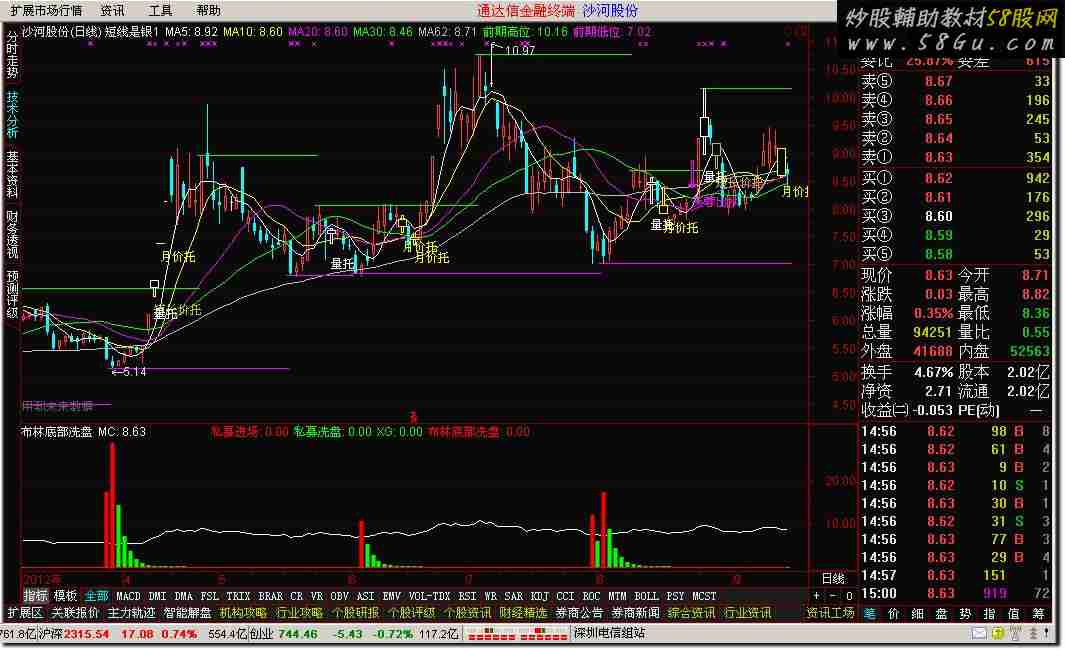Click the tall red volume bar in indicator panel
Image resolution: width=1065 pixels, height=650 pixels.
point(112,505)
